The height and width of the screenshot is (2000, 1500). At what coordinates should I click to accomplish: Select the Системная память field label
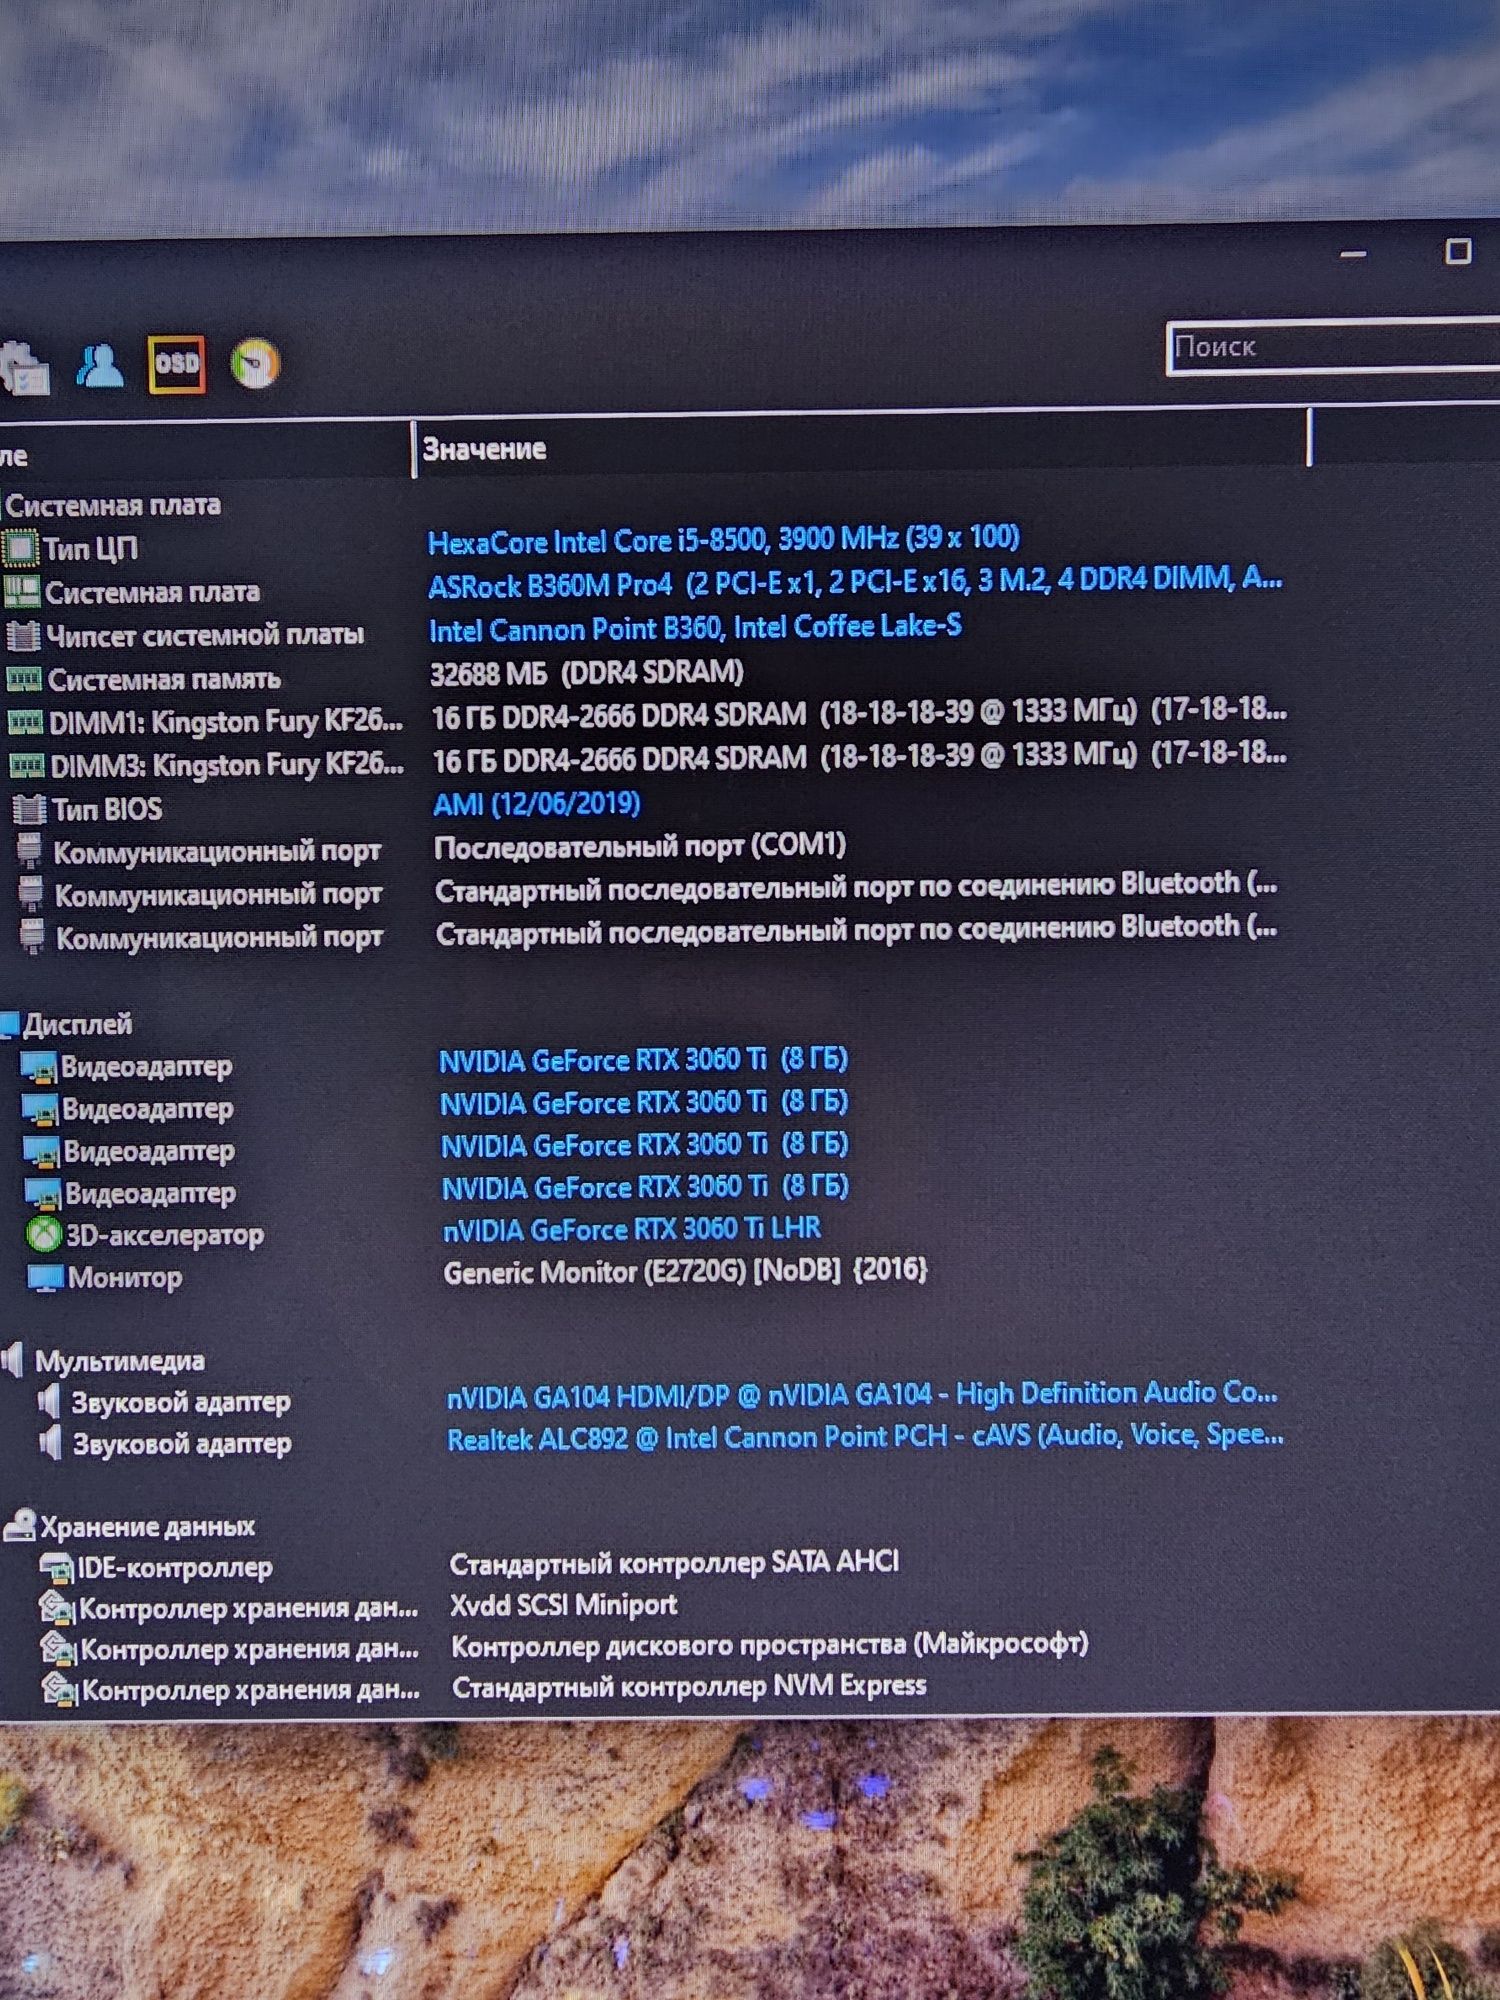point(164,679)
